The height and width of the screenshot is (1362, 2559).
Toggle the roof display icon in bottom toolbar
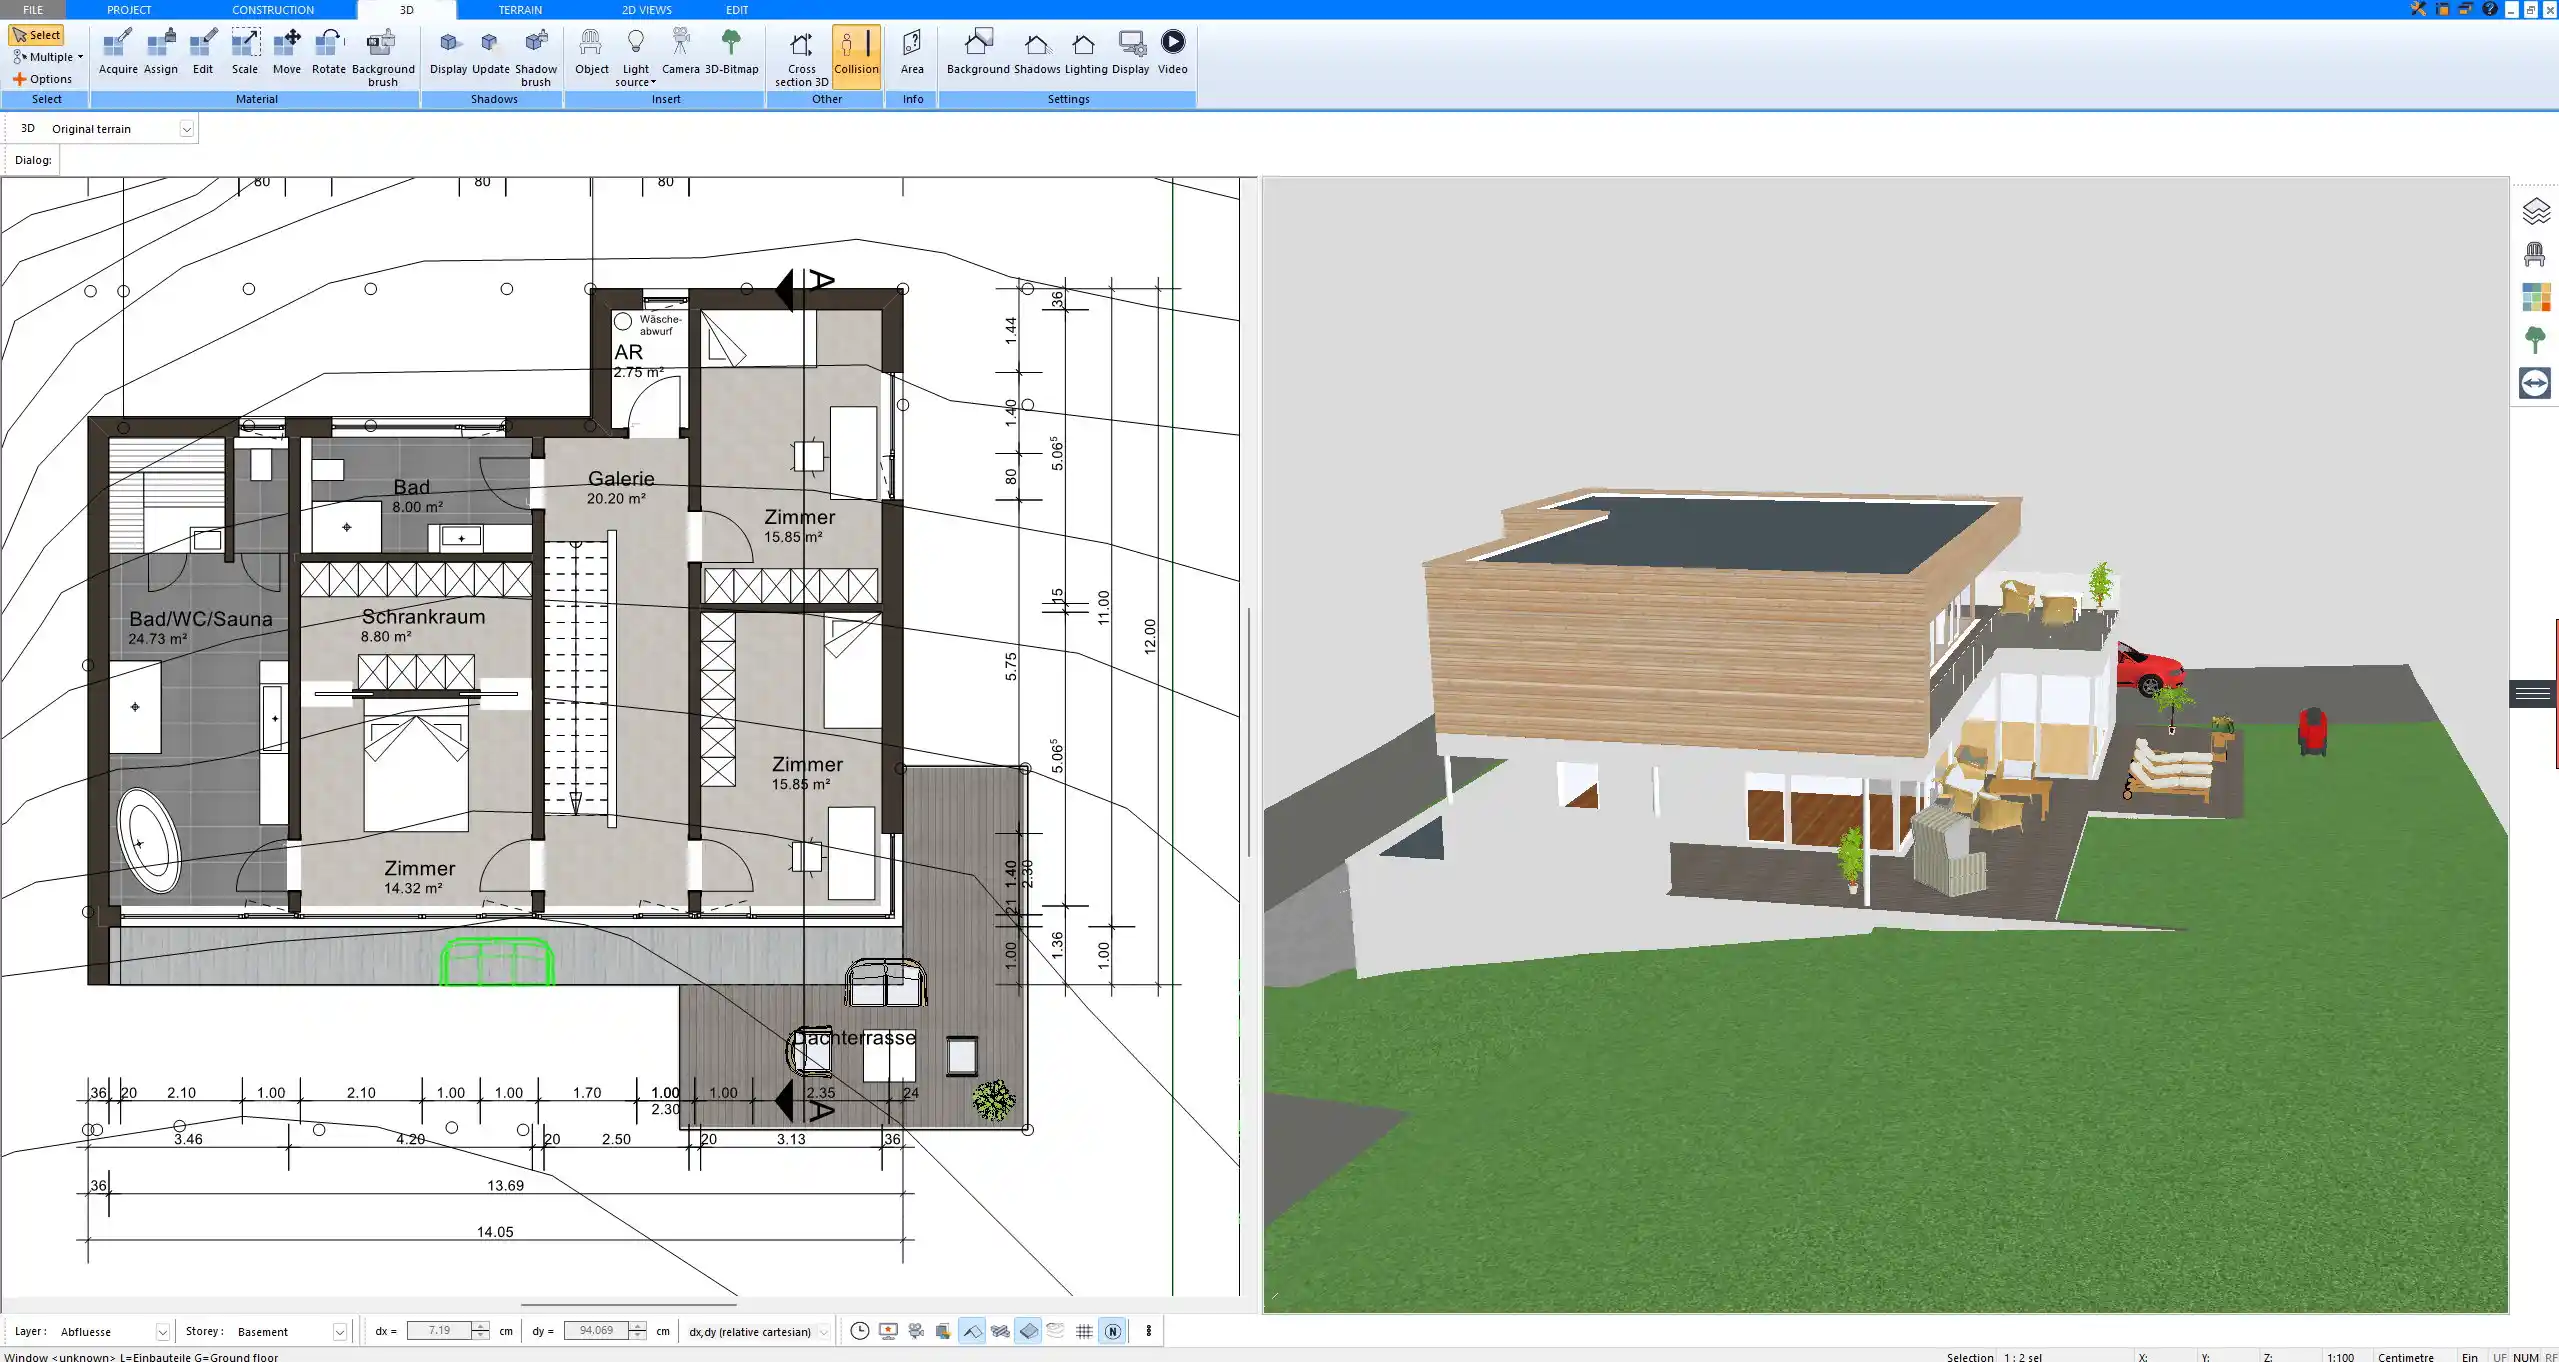point(972,1331)
